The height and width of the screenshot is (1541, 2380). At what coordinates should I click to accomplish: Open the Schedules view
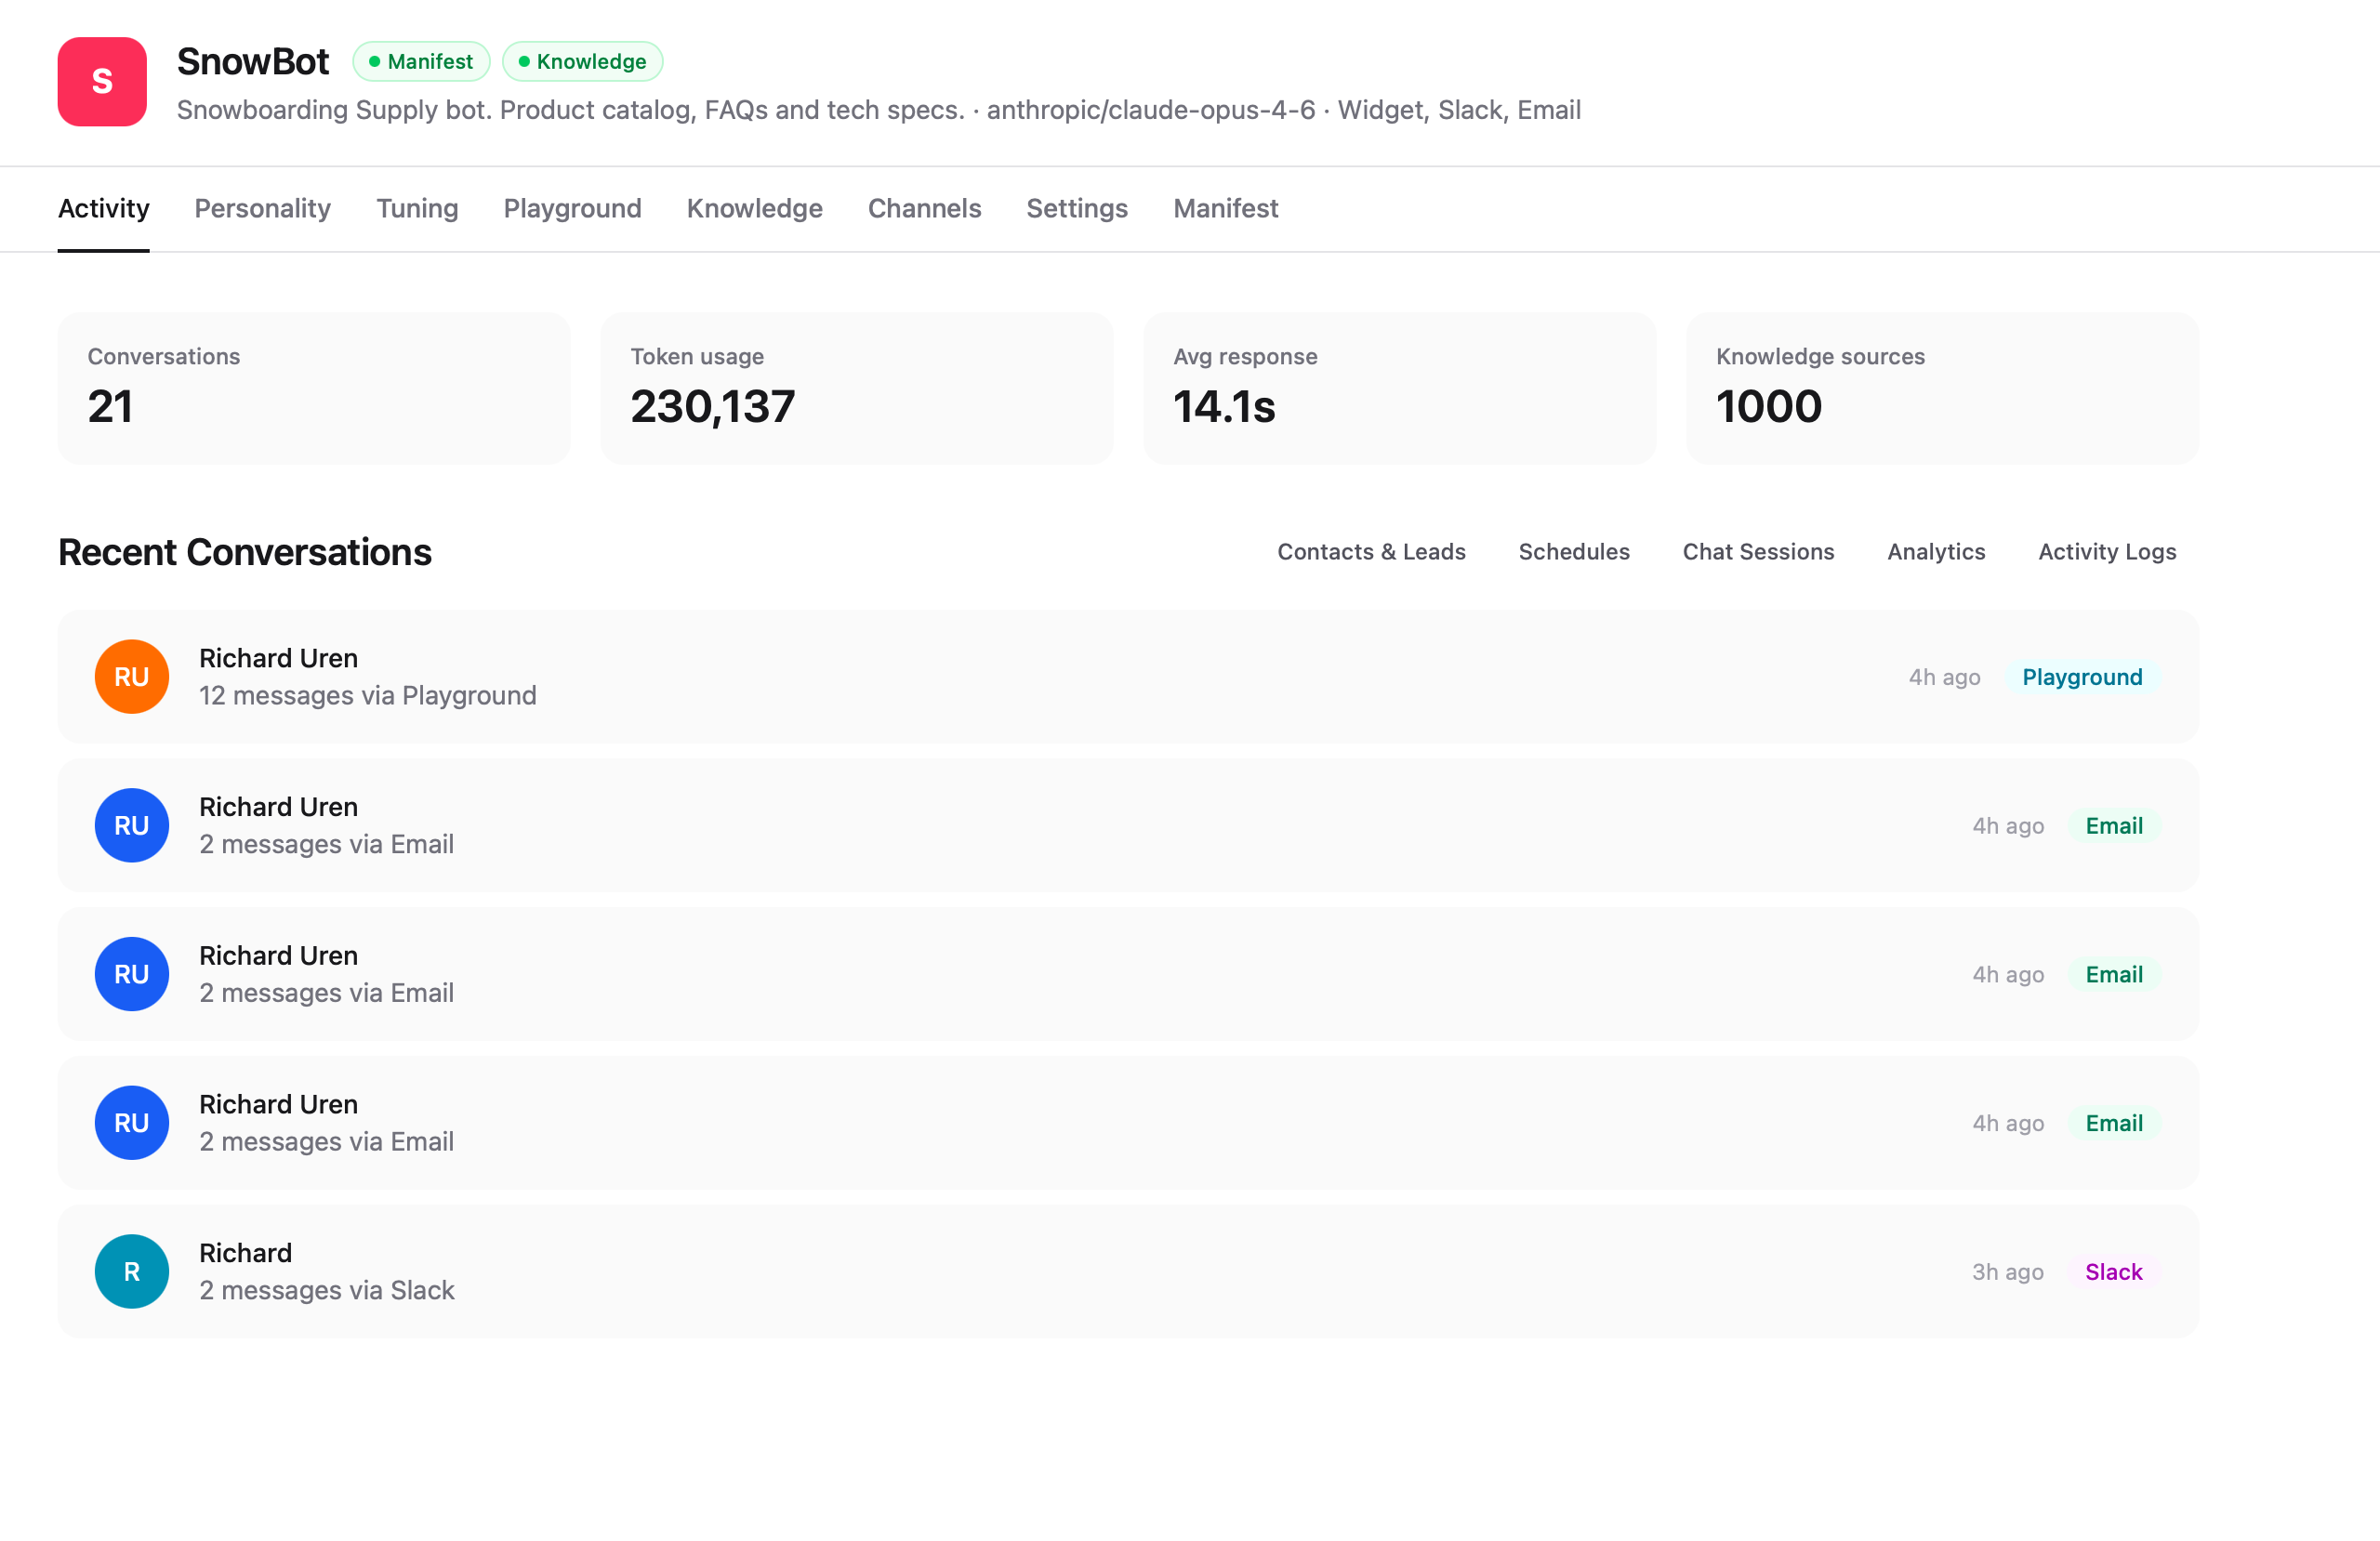[x=1573, y=551]
